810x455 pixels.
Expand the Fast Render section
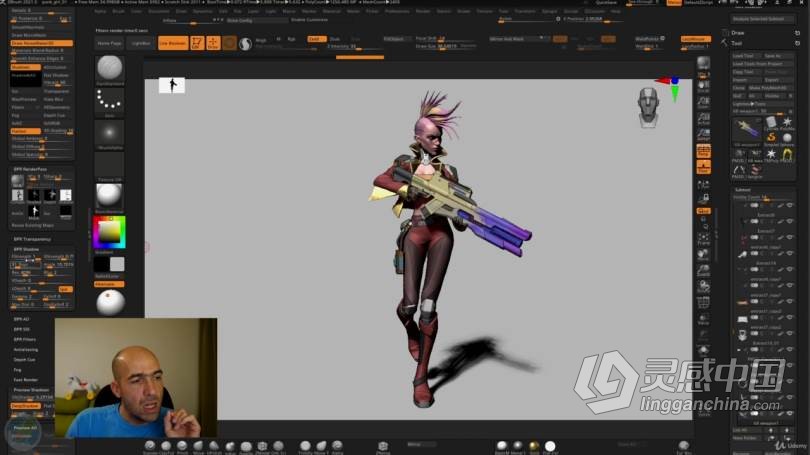[25, 380]
